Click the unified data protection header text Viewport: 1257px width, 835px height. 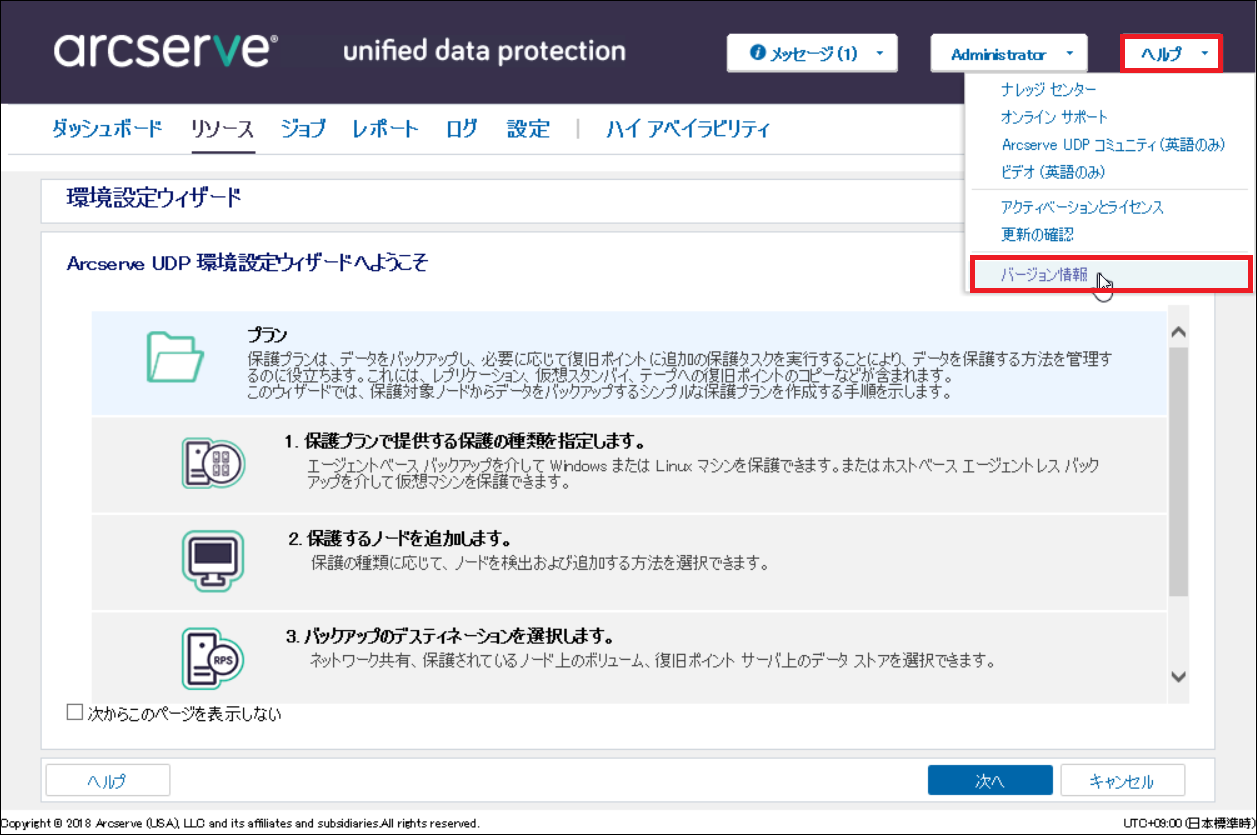tap(484, 51)
